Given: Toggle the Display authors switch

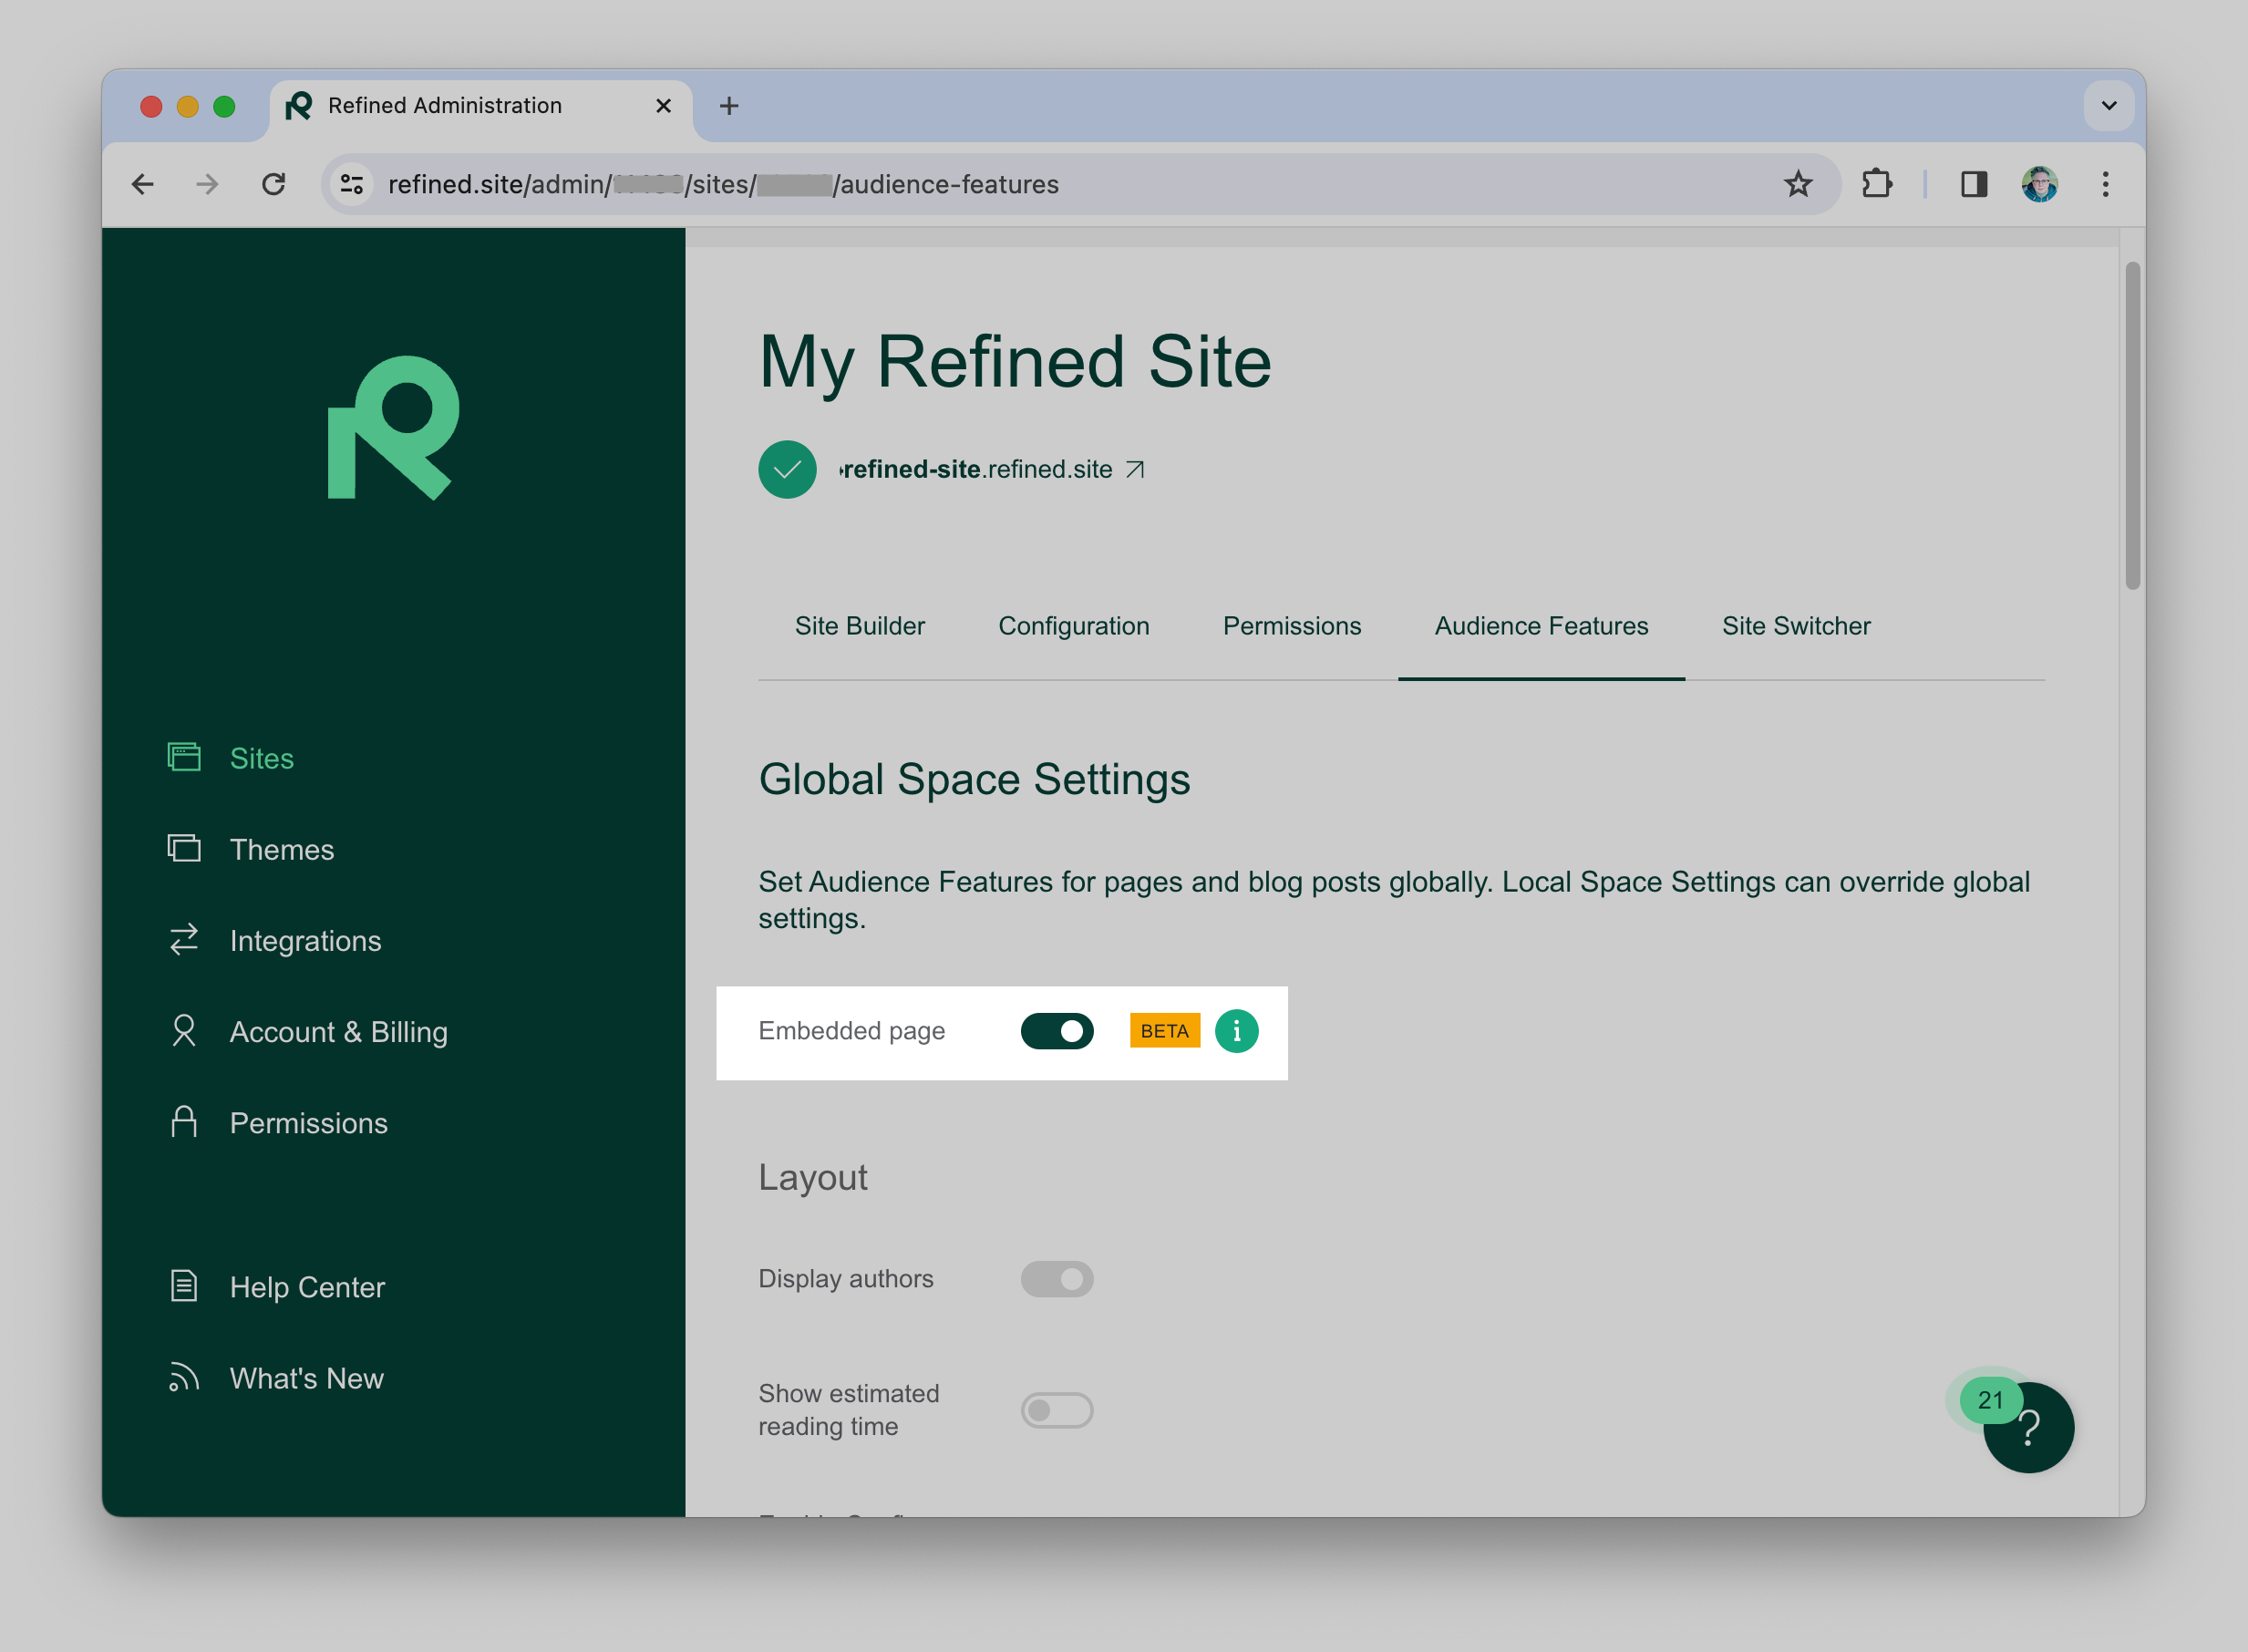Looking at the screenshot, I should (1057, 1279).
